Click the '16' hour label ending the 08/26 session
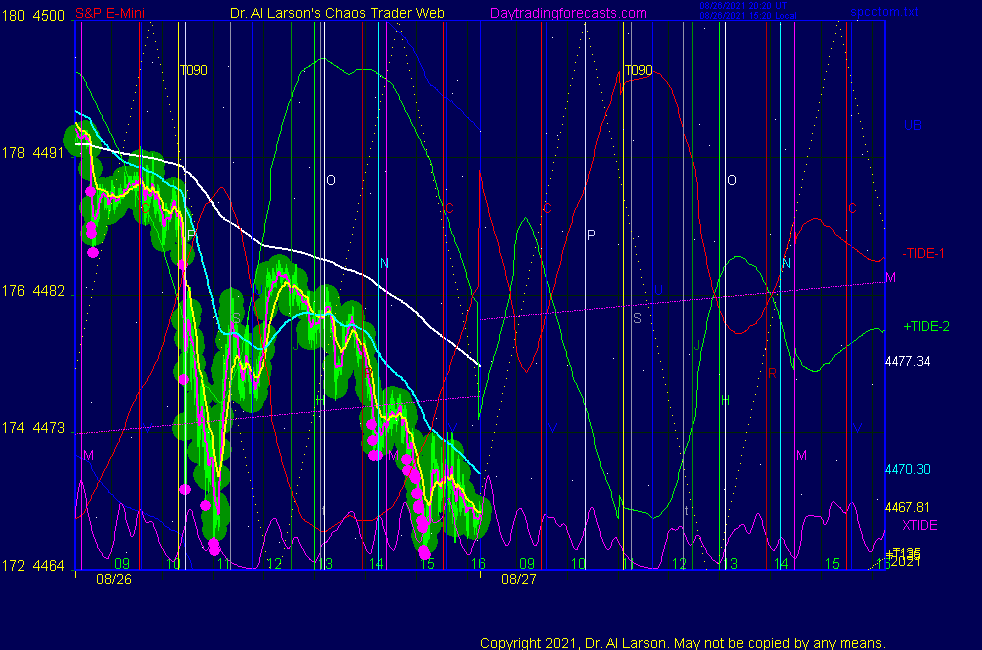 pos(478,564)
